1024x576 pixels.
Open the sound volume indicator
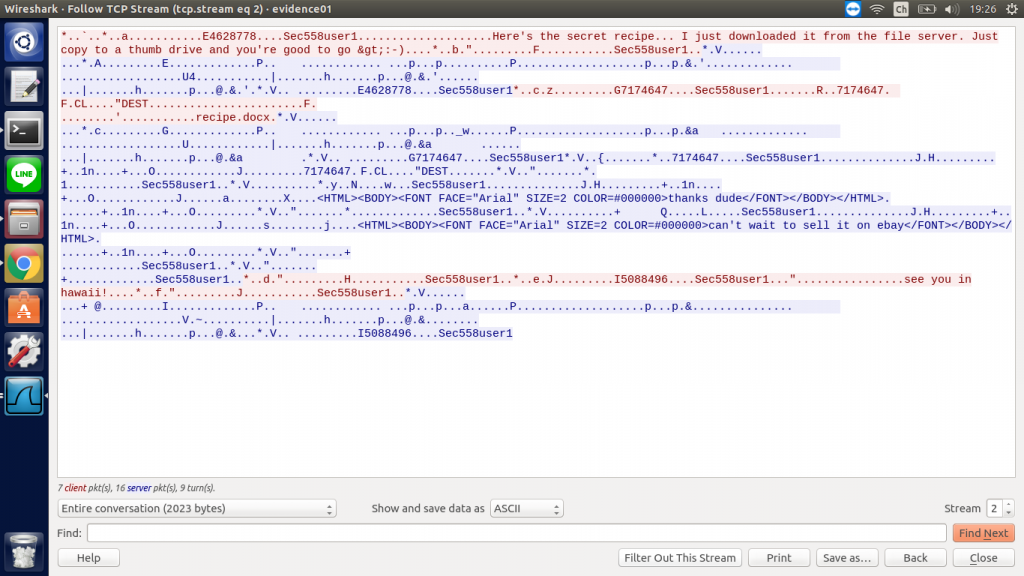pyautogui.click(x=952, y=9)
